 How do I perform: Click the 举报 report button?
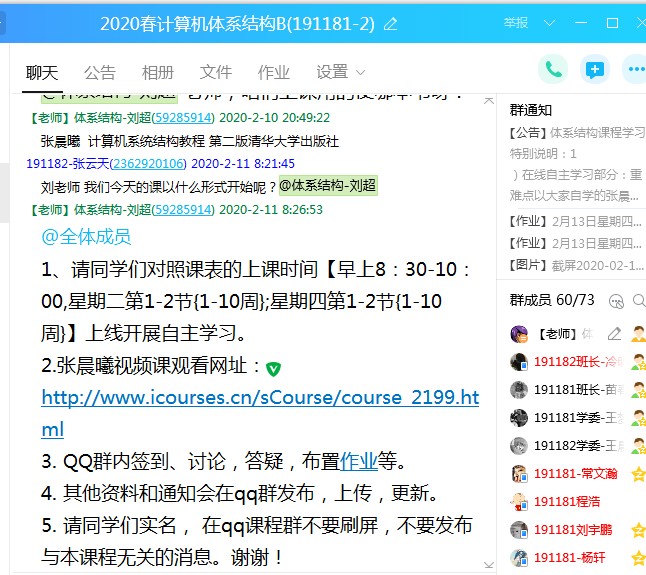516,23
